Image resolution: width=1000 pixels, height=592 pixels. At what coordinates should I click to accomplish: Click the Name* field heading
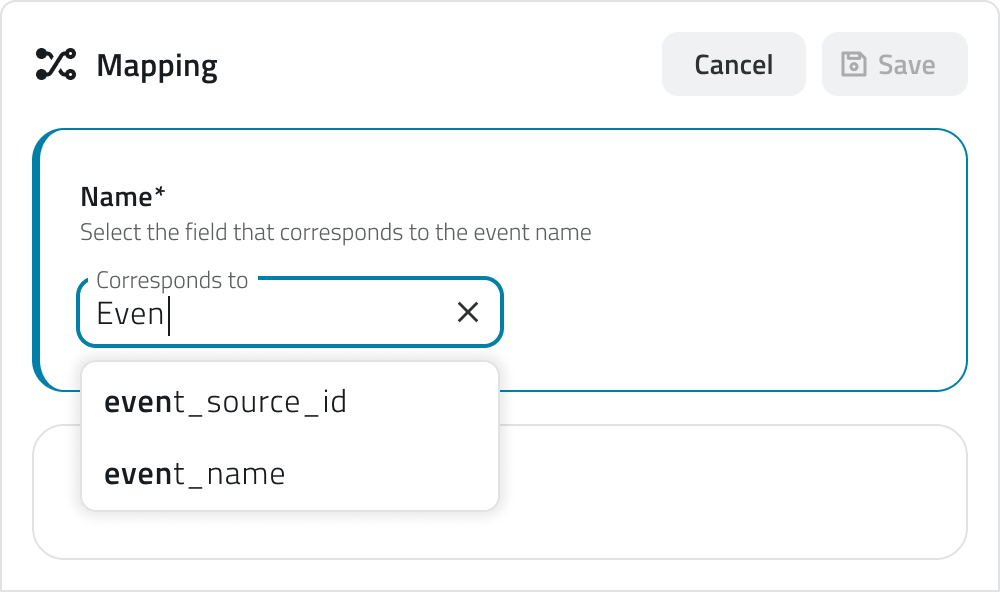point(116,197)
